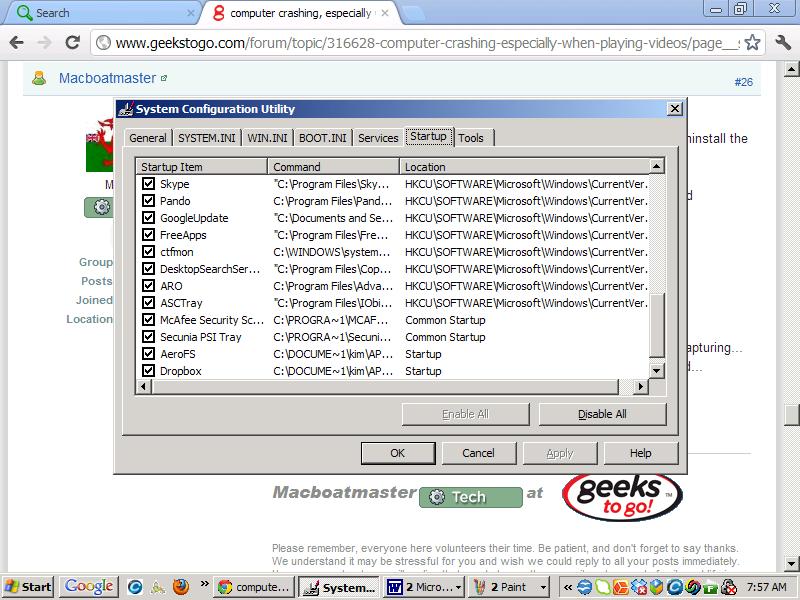Viewport: 800px width, 600px height.
Task: Open the Services tab
Action: (x=378, y=138)
